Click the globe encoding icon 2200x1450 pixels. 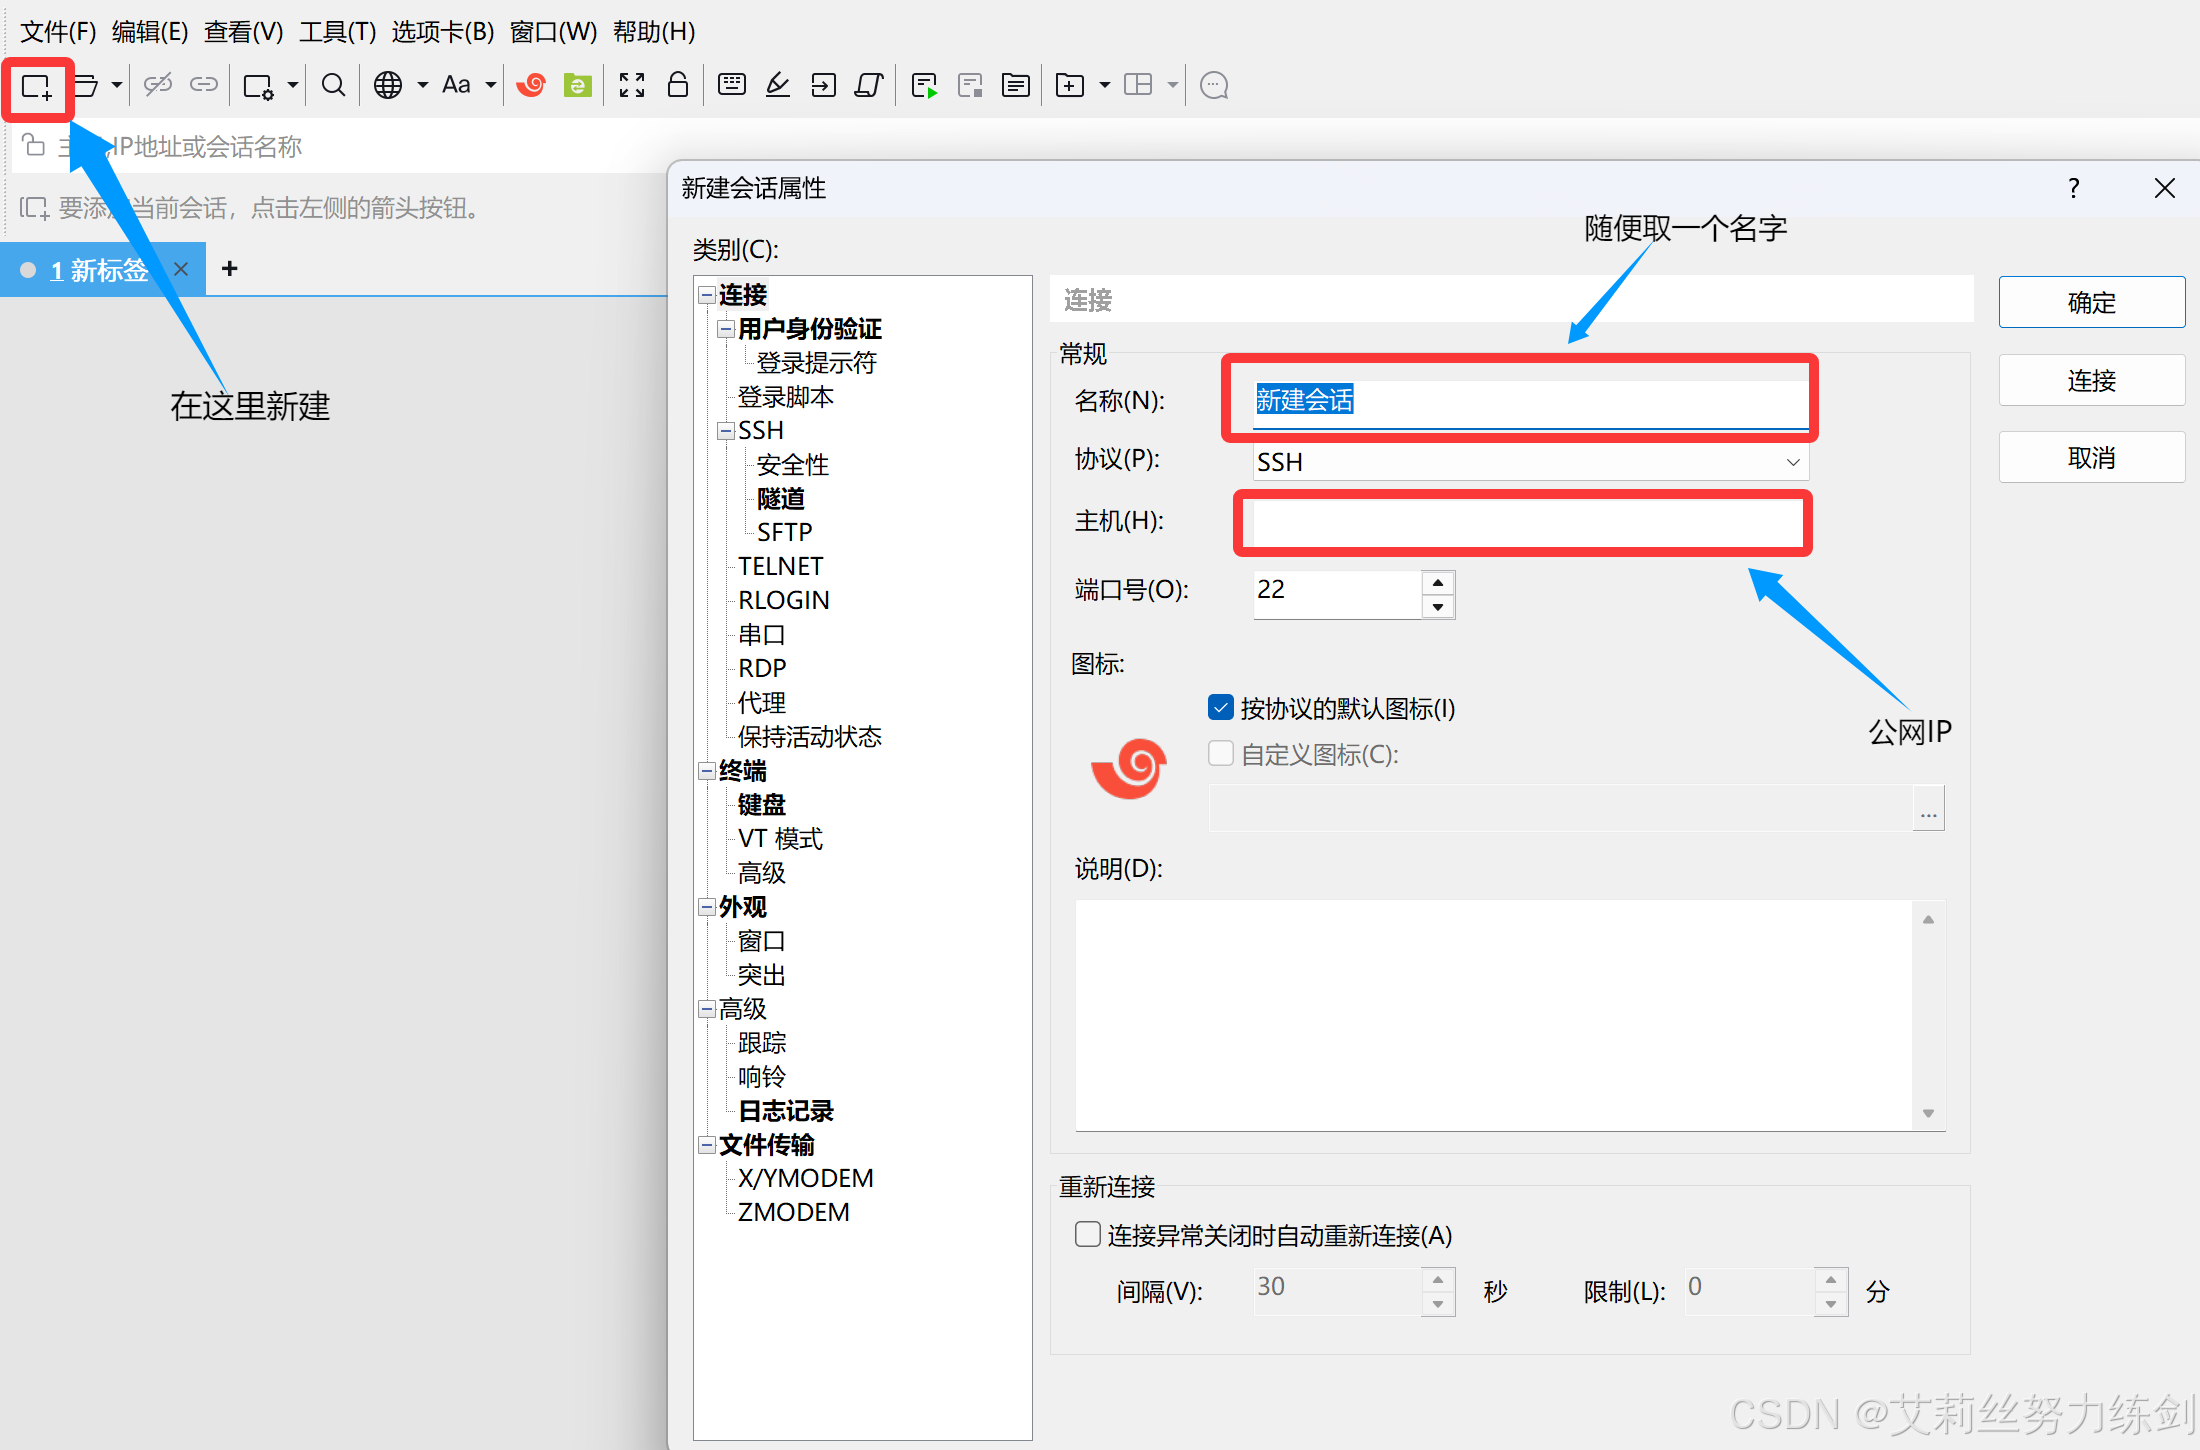point(388,86)
